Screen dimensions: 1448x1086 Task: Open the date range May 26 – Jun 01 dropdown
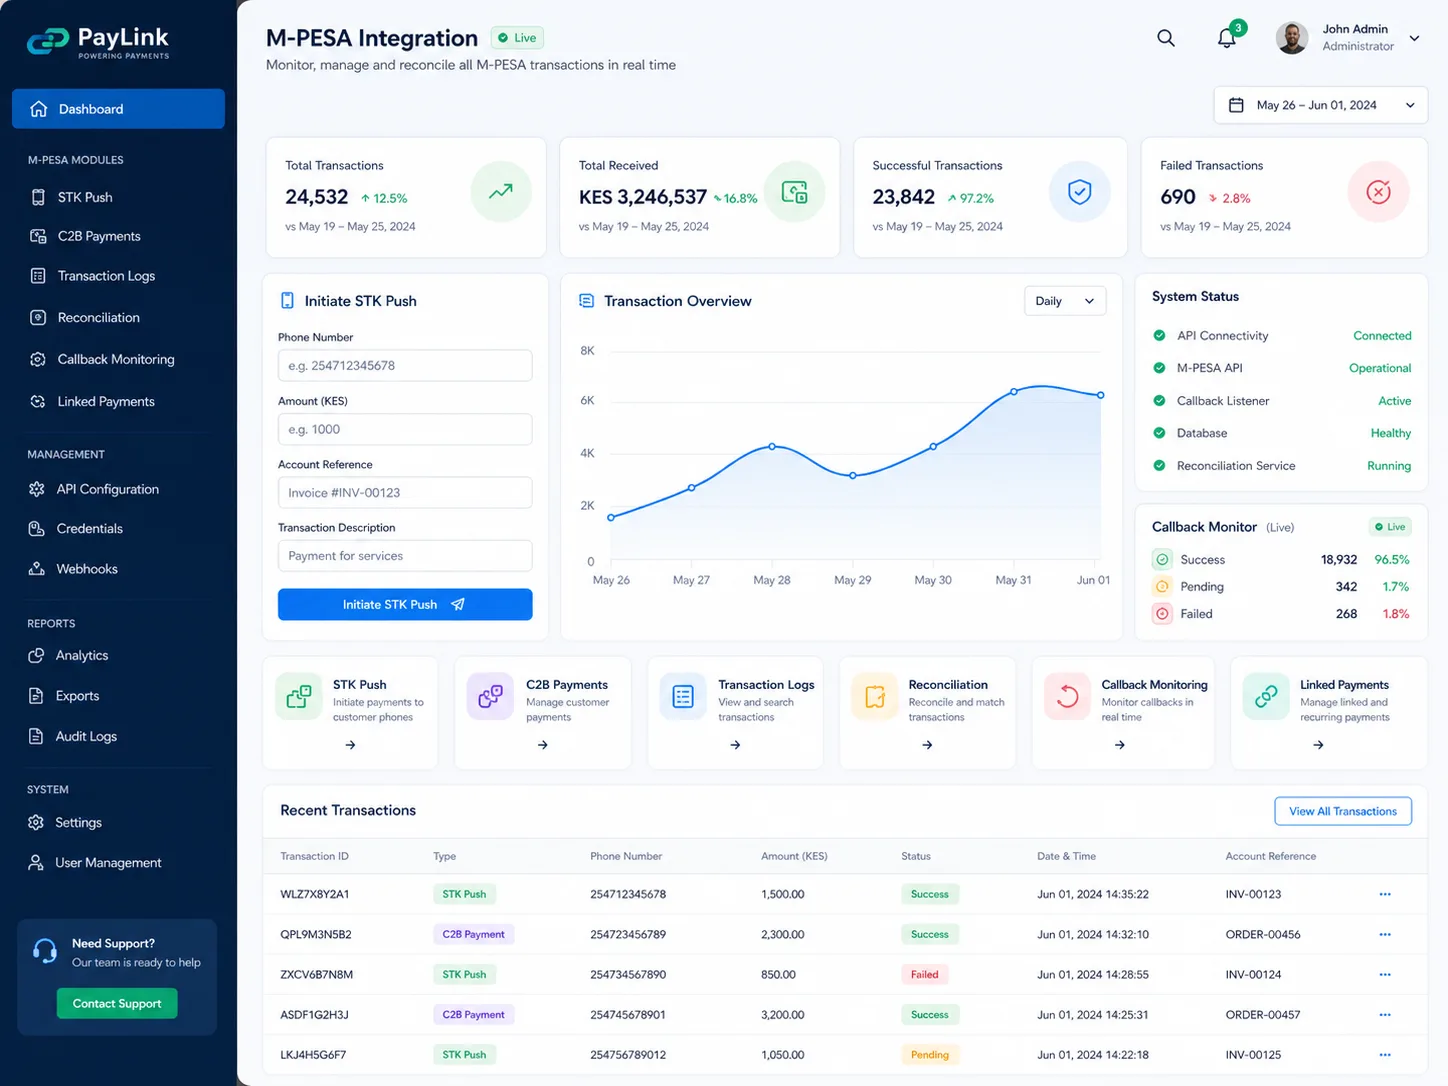pyautogui.click(x=1321, y=105)
